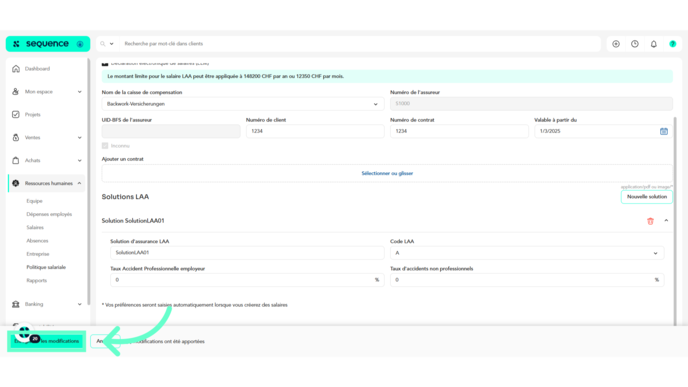688x387 pixels.
Task: Click Sélectionner ou glisser upload link
Action: click(x=387, y=173)
